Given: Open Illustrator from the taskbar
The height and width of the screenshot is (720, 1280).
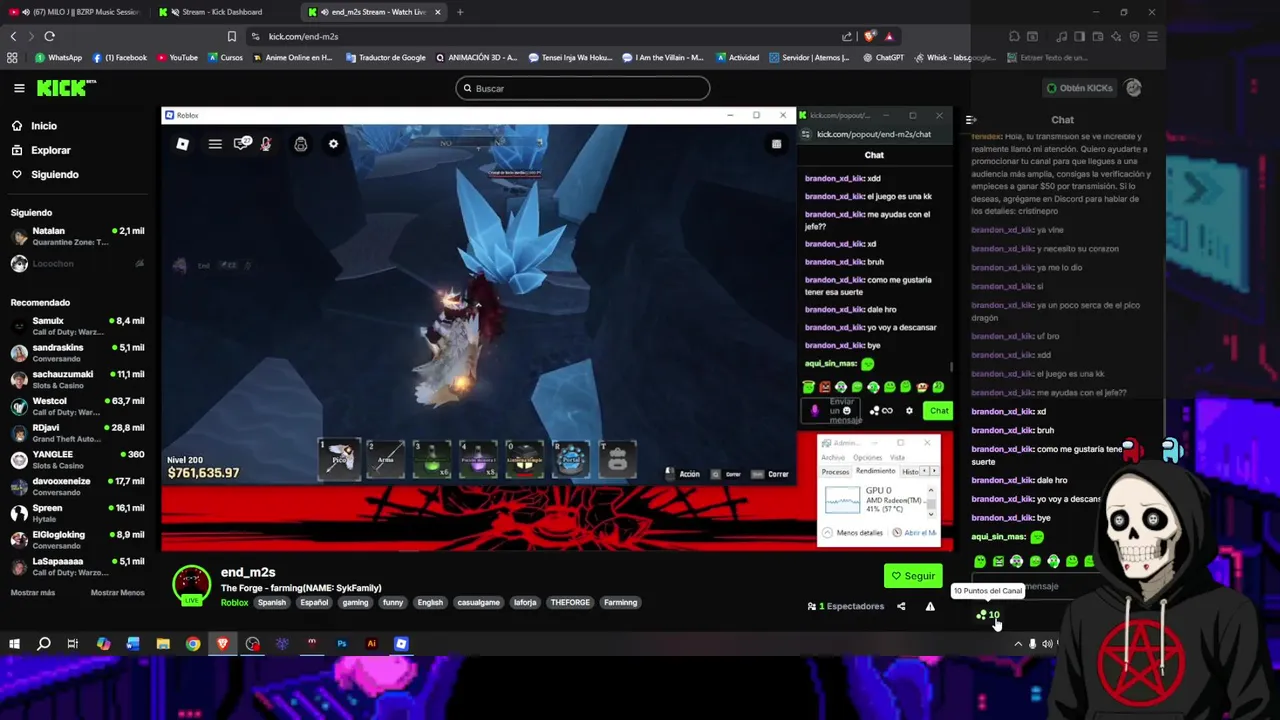Looking at the screenshot, I should (x=371, y=644).
